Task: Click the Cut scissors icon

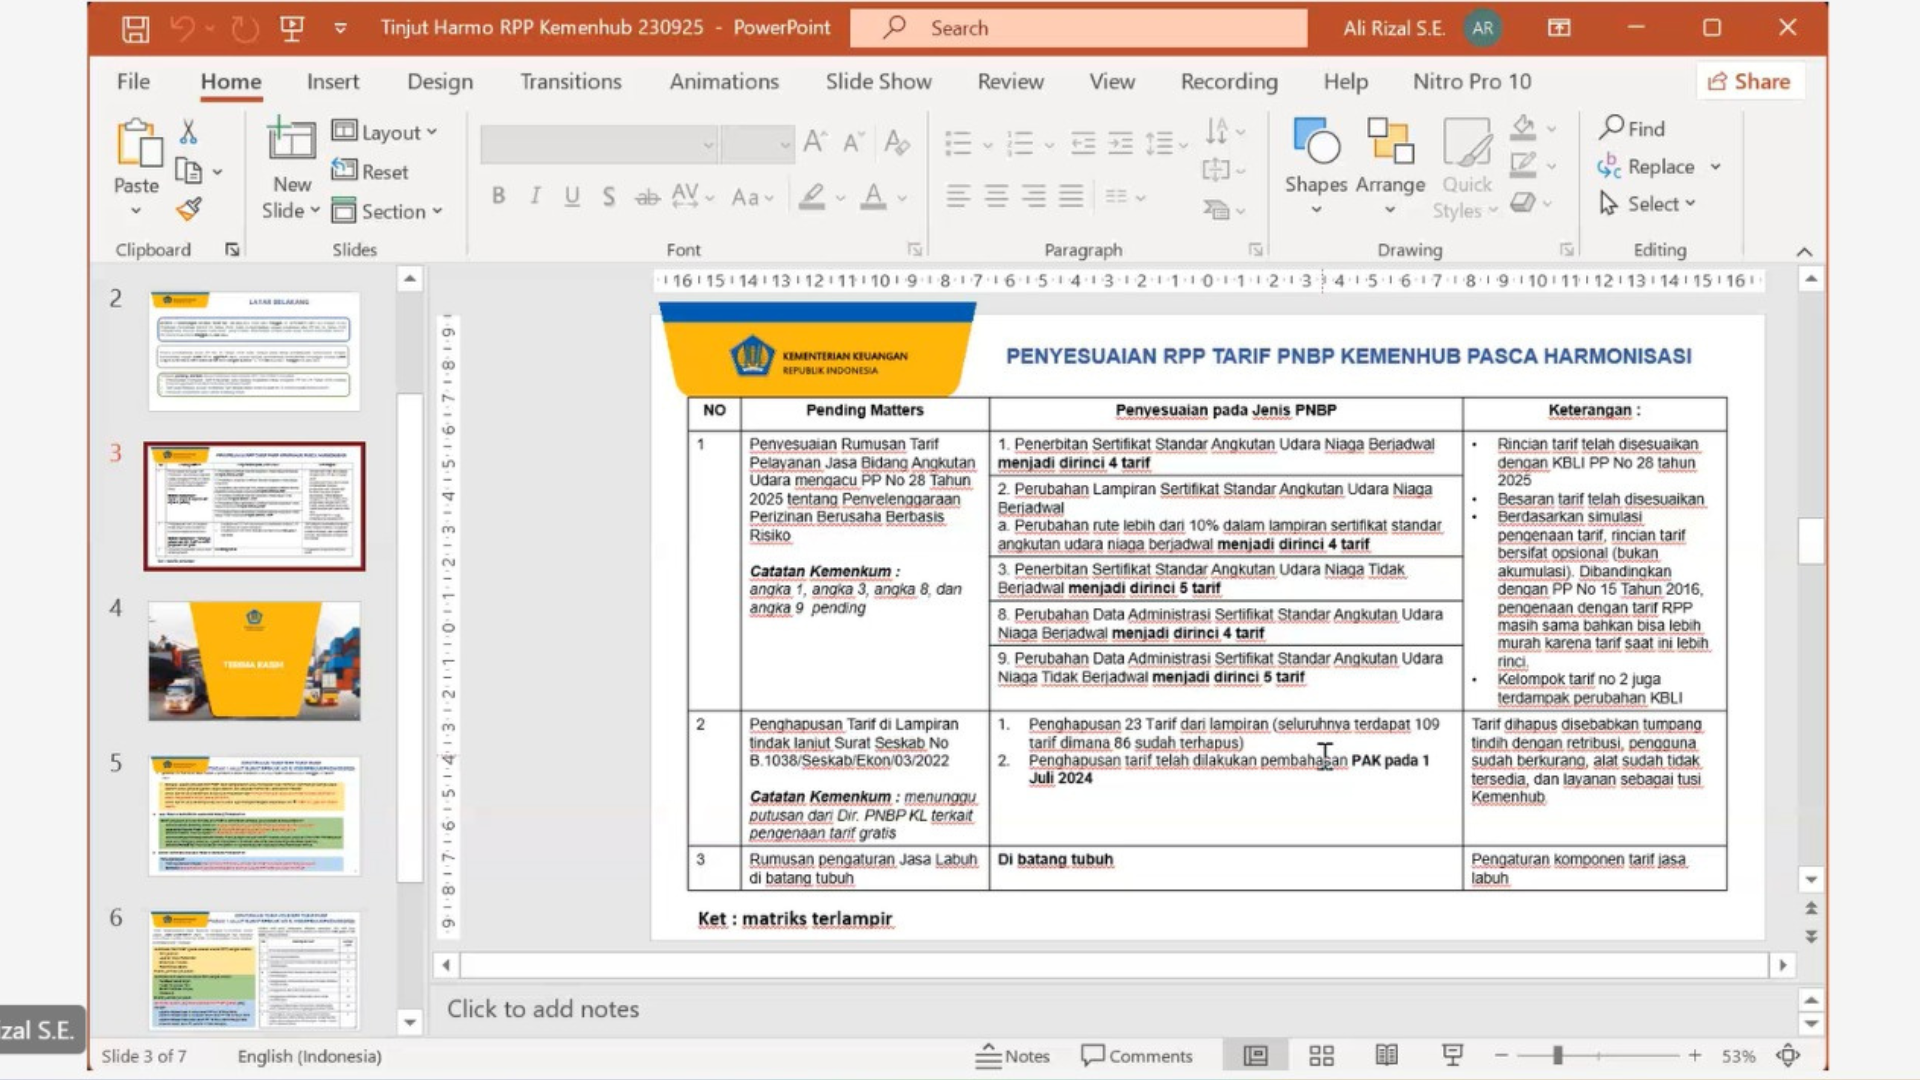Action: click(188, 132)
